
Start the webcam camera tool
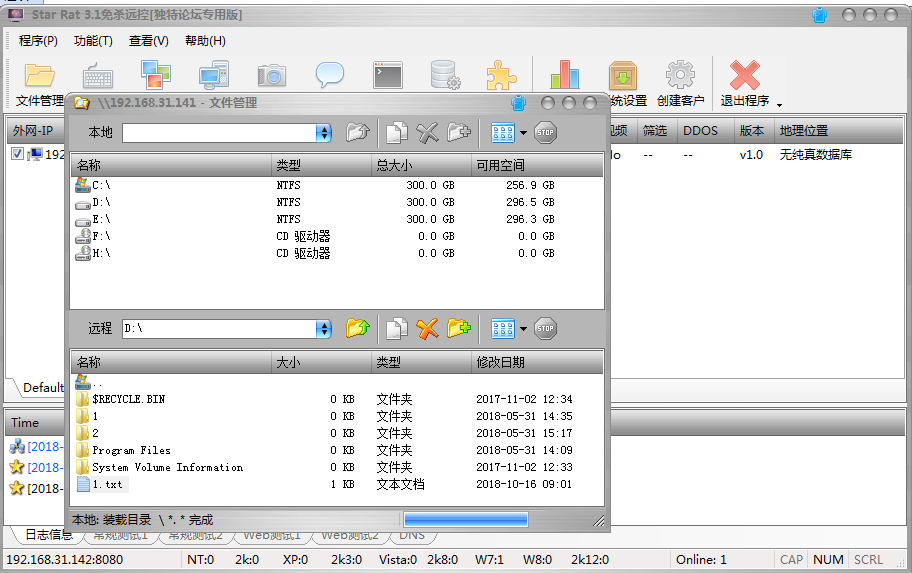click(272, 76)
